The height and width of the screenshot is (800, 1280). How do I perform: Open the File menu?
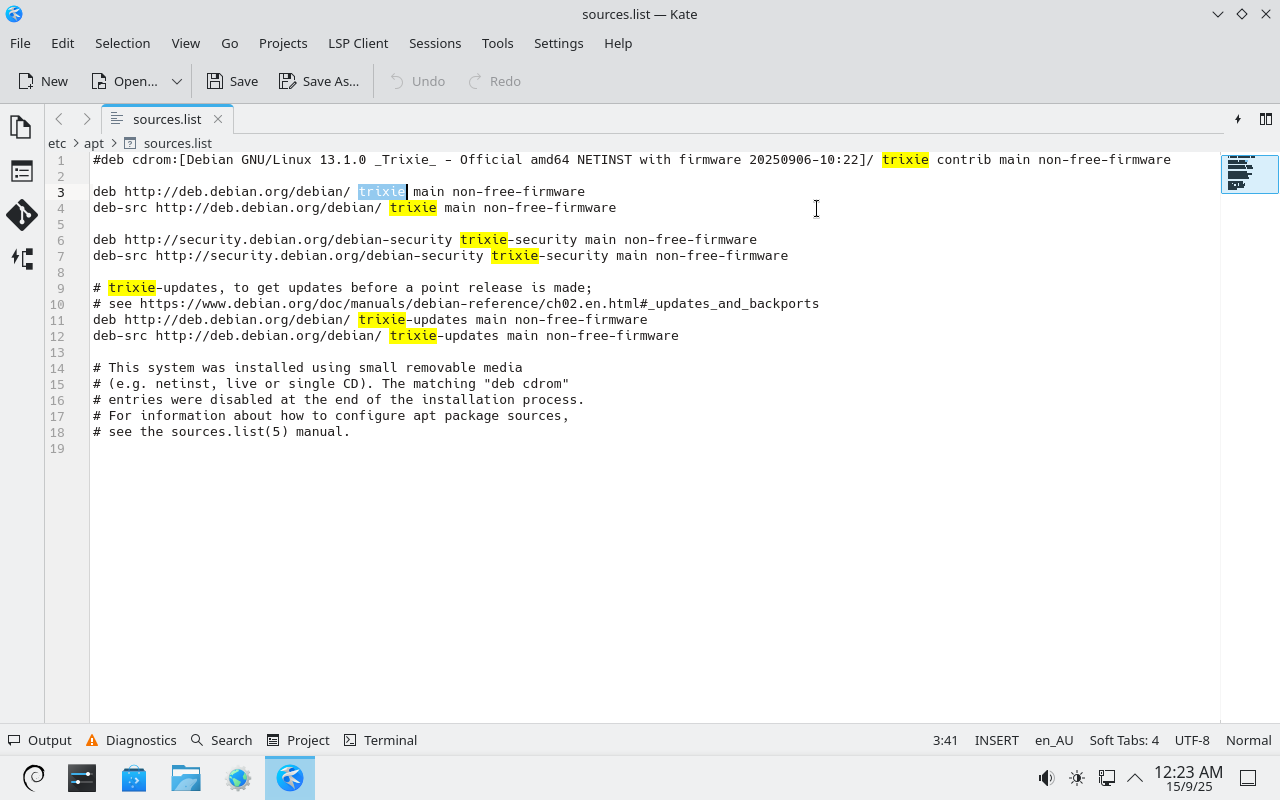pyautogui.click(x=20, y=43)
